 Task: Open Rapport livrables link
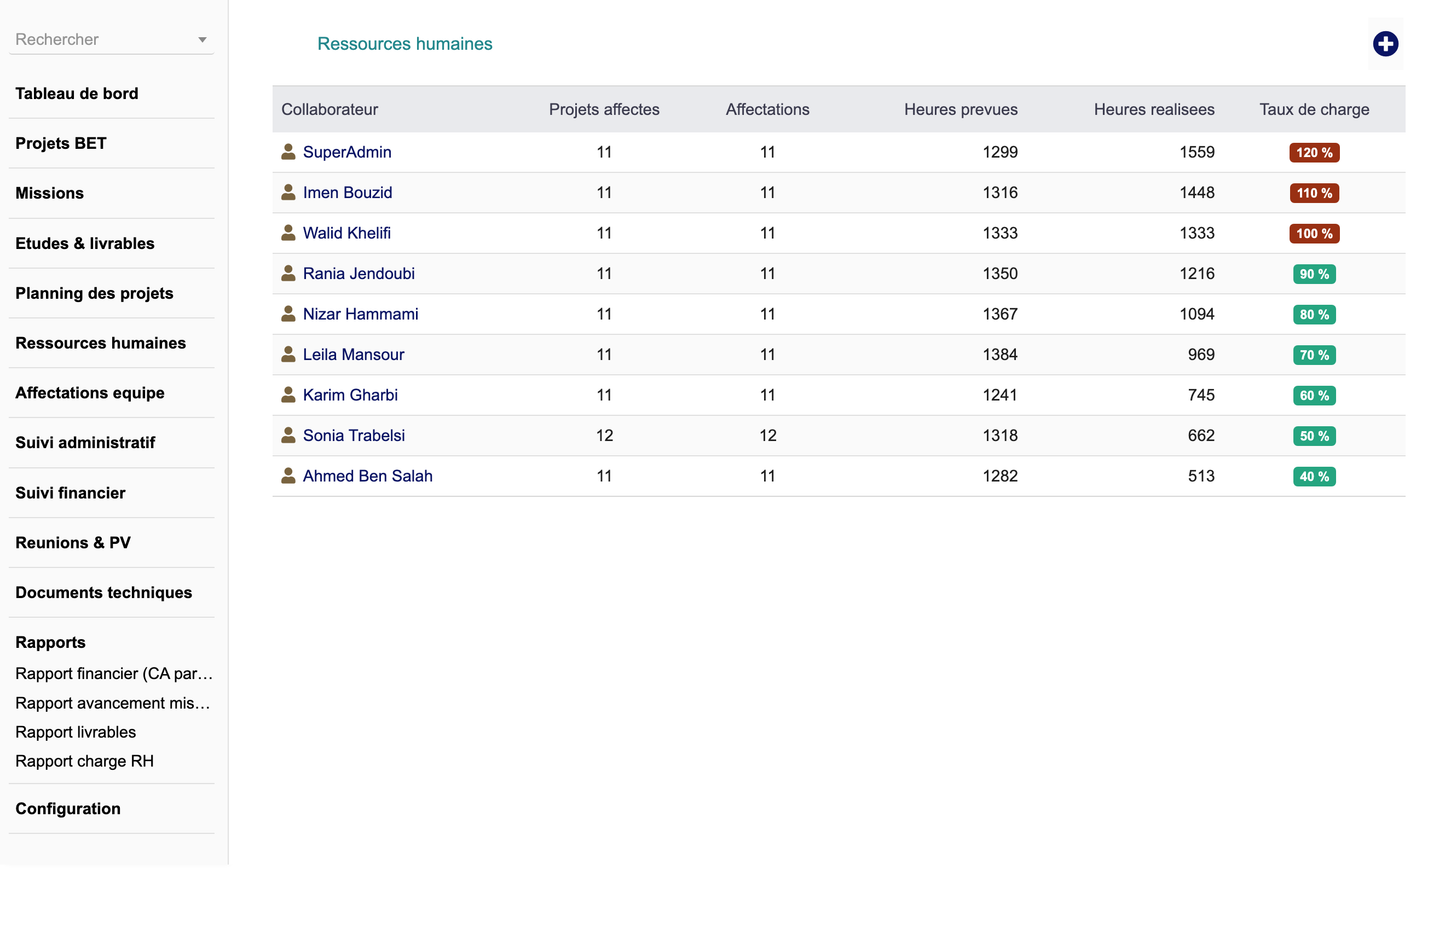tap(75, 731)
